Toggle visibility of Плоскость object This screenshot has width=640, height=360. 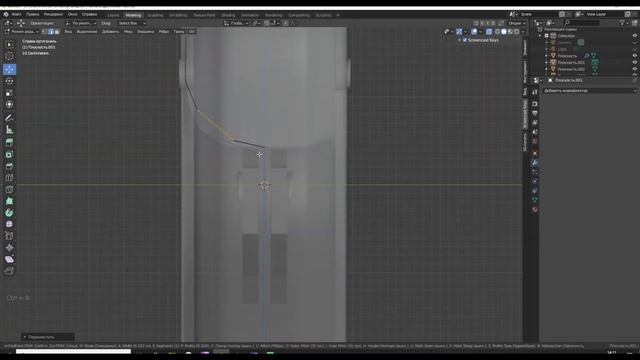634,56
